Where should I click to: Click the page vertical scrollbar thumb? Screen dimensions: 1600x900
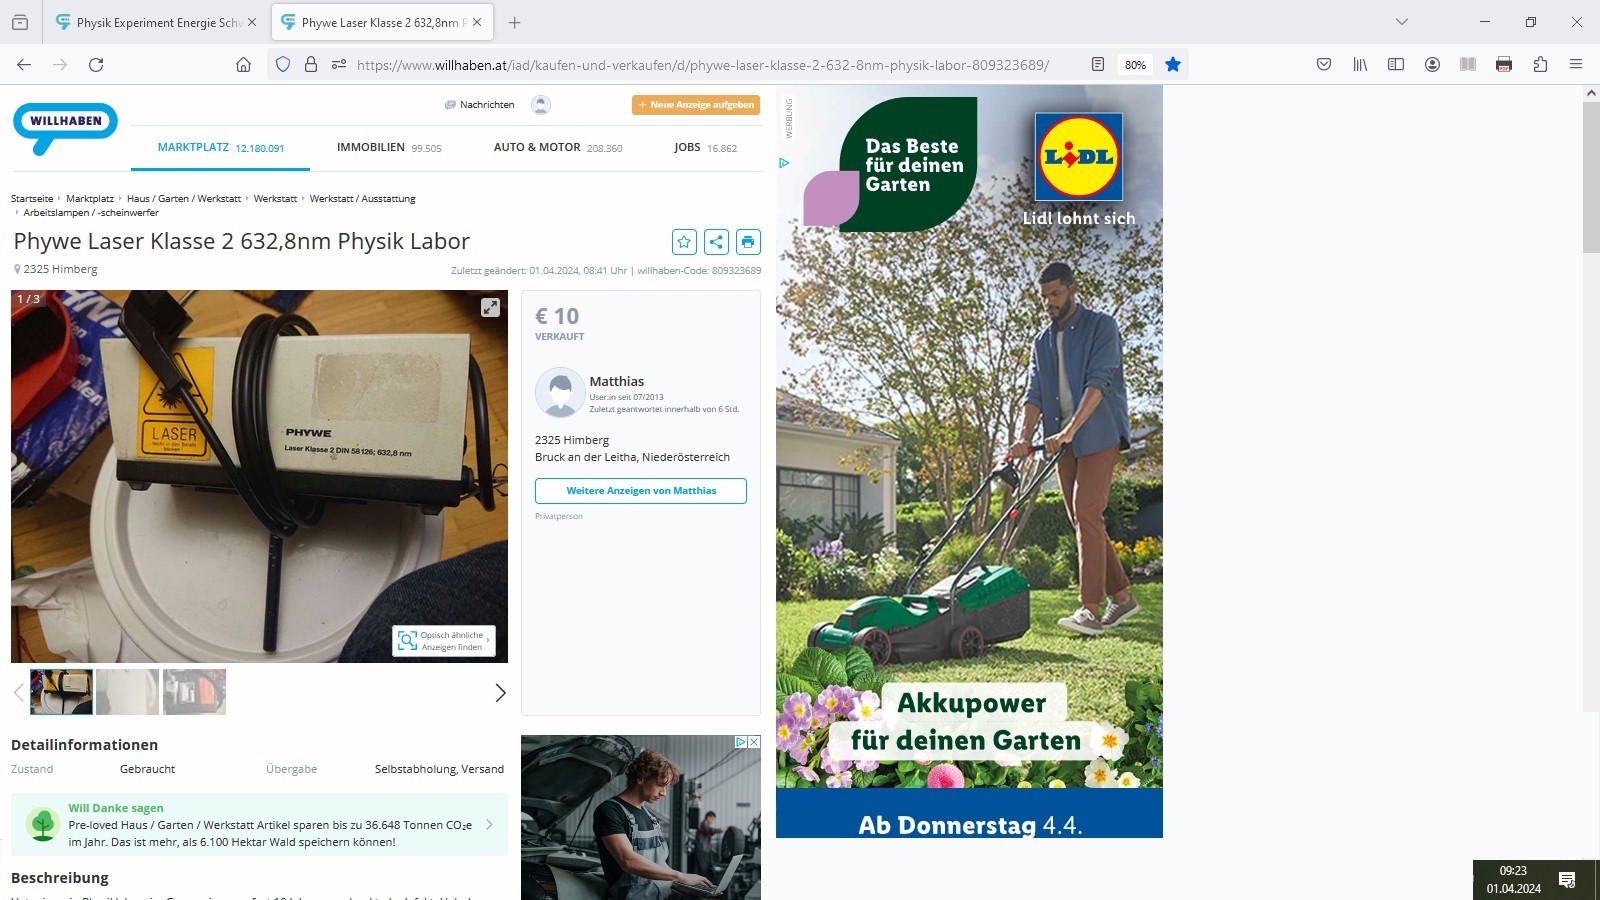pos(1591,177)
